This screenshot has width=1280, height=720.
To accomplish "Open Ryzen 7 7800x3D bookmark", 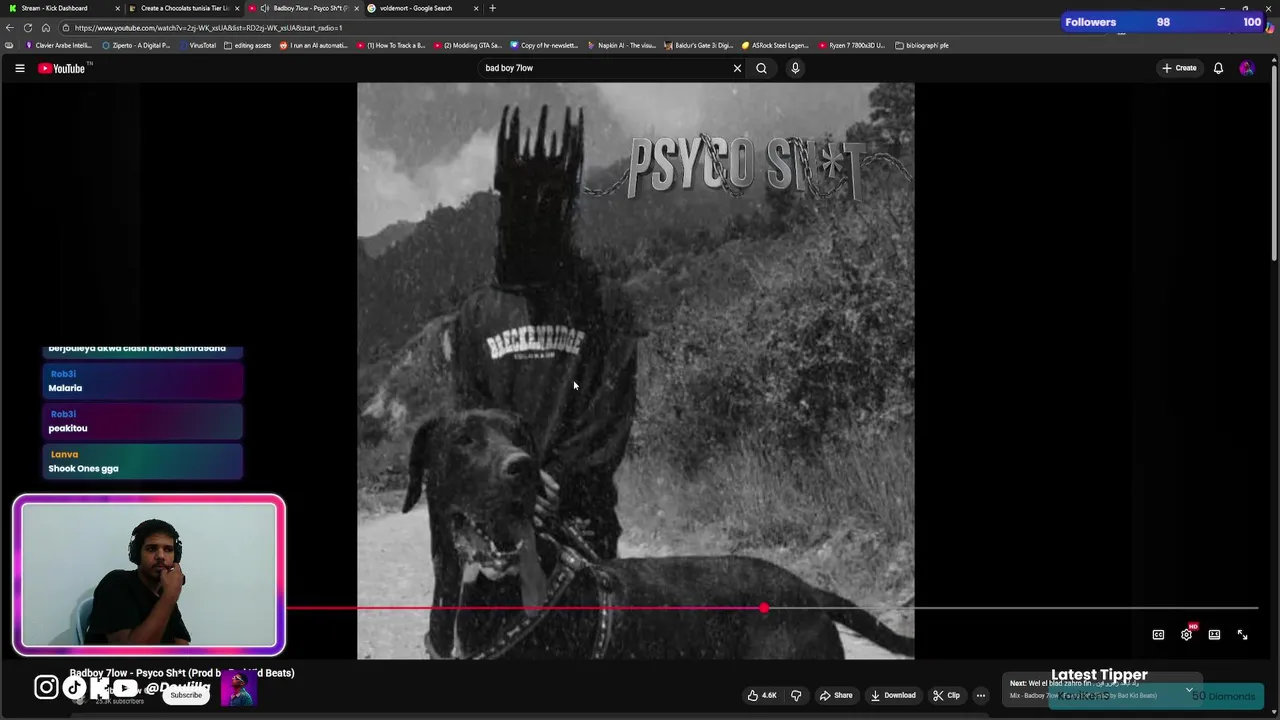I will (x=852, y=45).
